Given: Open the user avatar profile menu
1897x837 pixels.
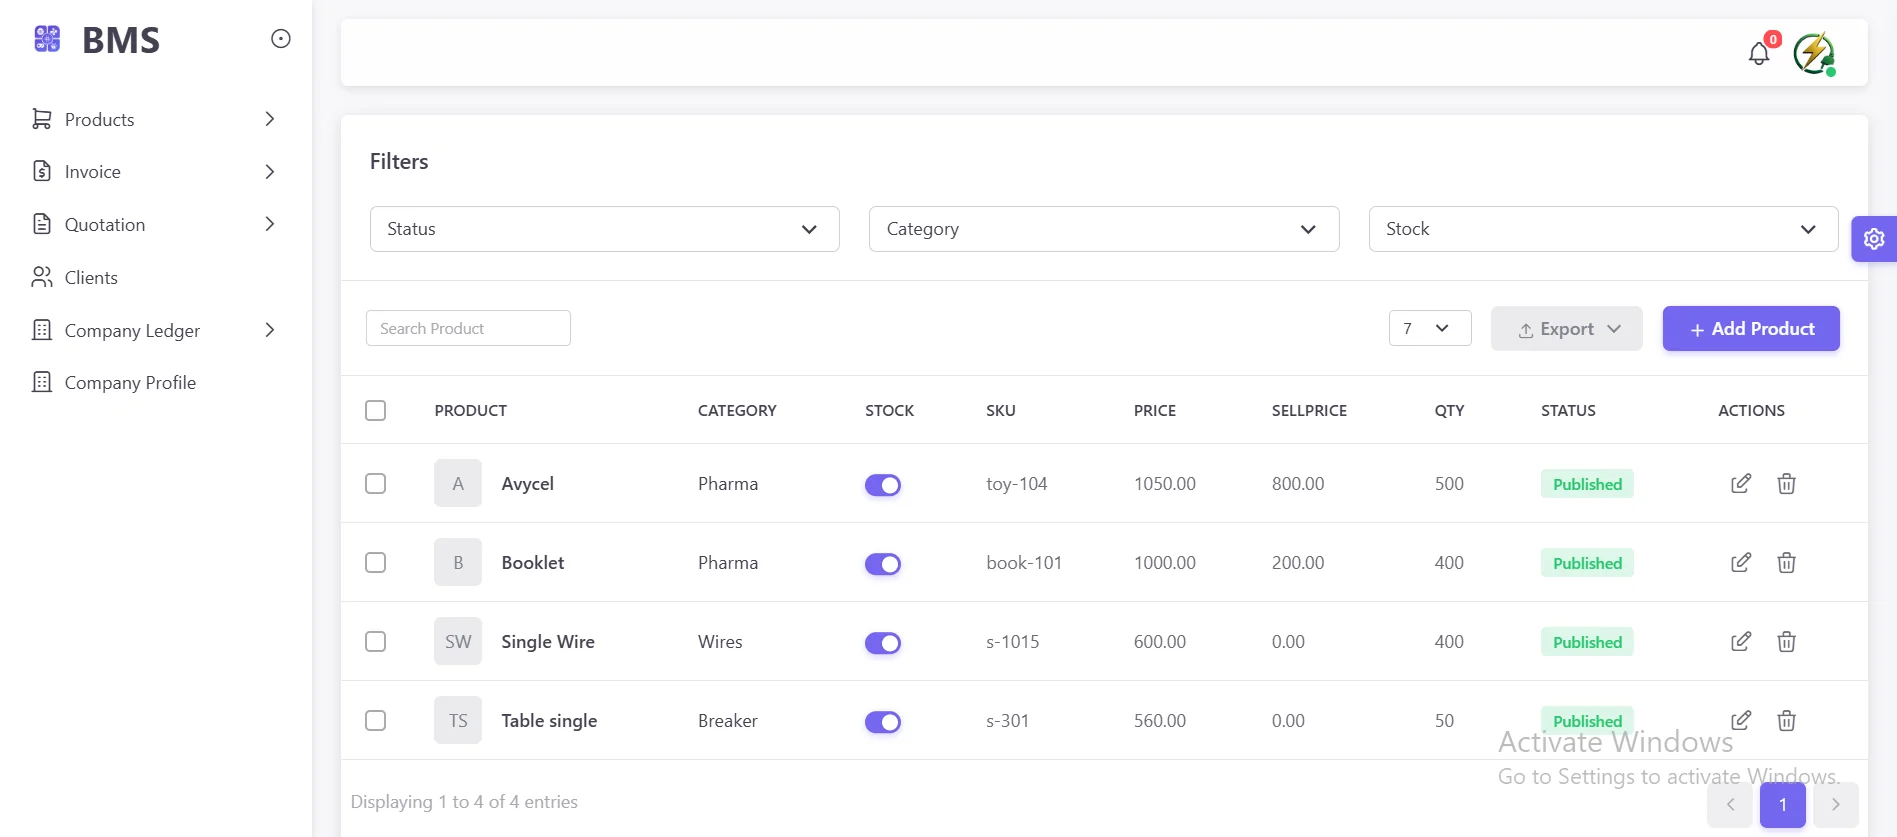Looking at the screenshot, I should pyautogui.click(x=1814, y=54).
